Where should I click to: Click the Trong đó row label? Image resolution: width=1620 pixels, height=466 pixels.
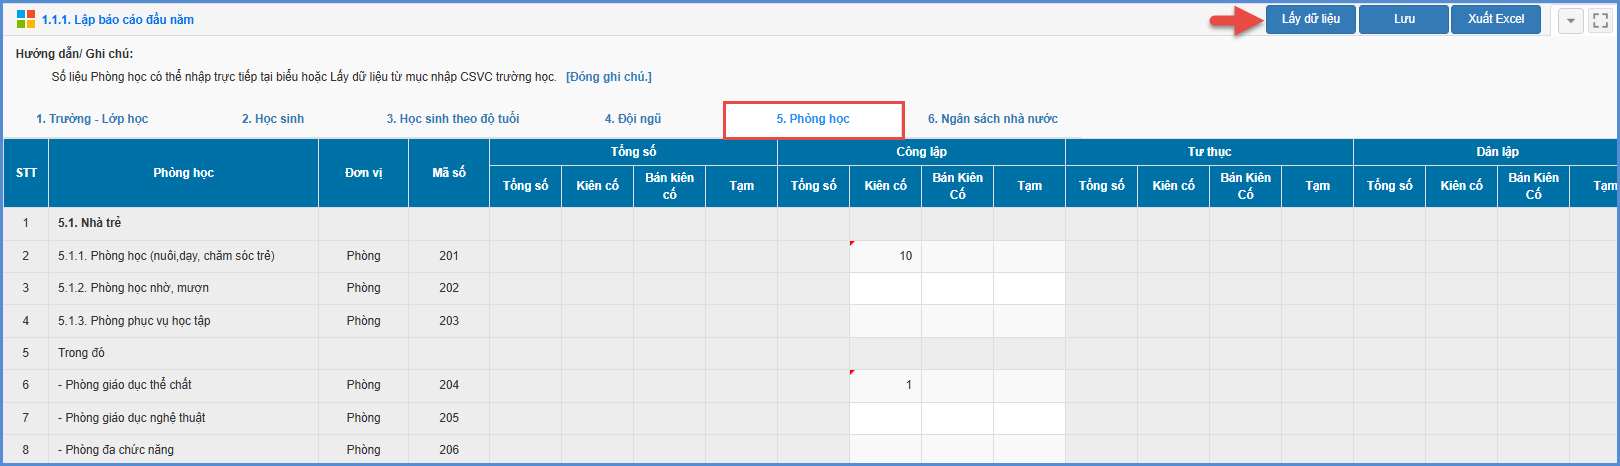pyautogui.click(x=81, y=353)
